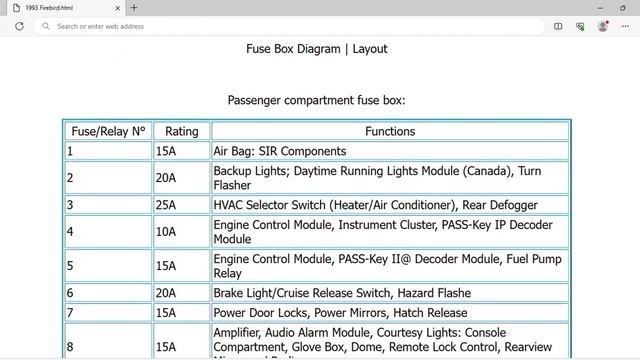Select 'PASS-Key IP Decoder Module' function cell
640x360 pixels.
(390, 231)
